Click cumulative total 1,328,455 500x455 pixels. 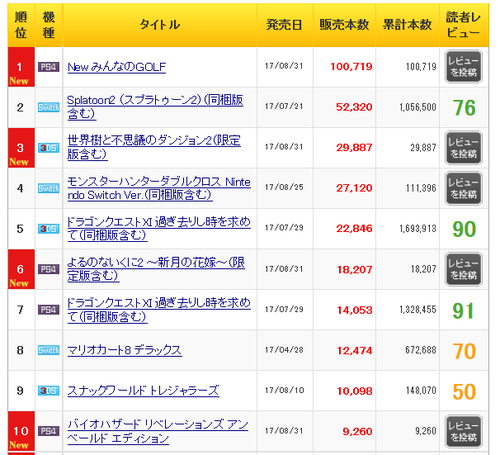[x=418, y=310]
